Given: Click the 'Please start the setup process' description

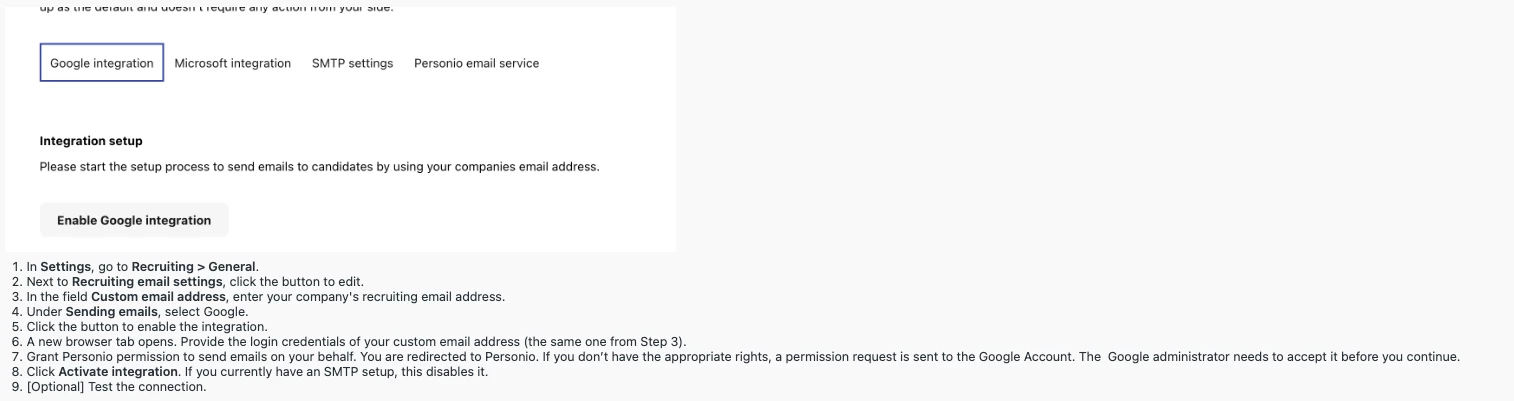Looking at the screenshot, I should coord(319,167).
